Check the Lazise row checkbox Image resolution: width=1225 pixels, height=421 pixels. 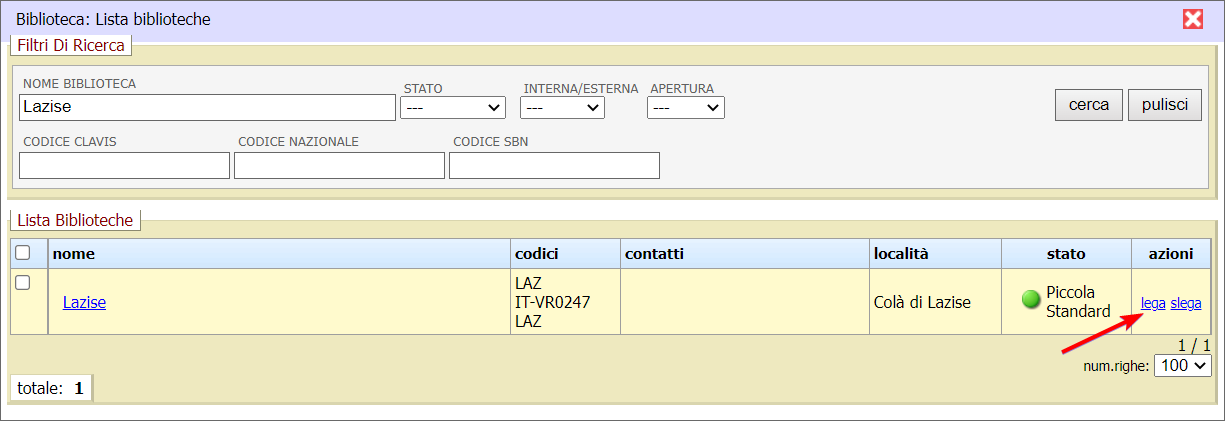coord(23,283)
